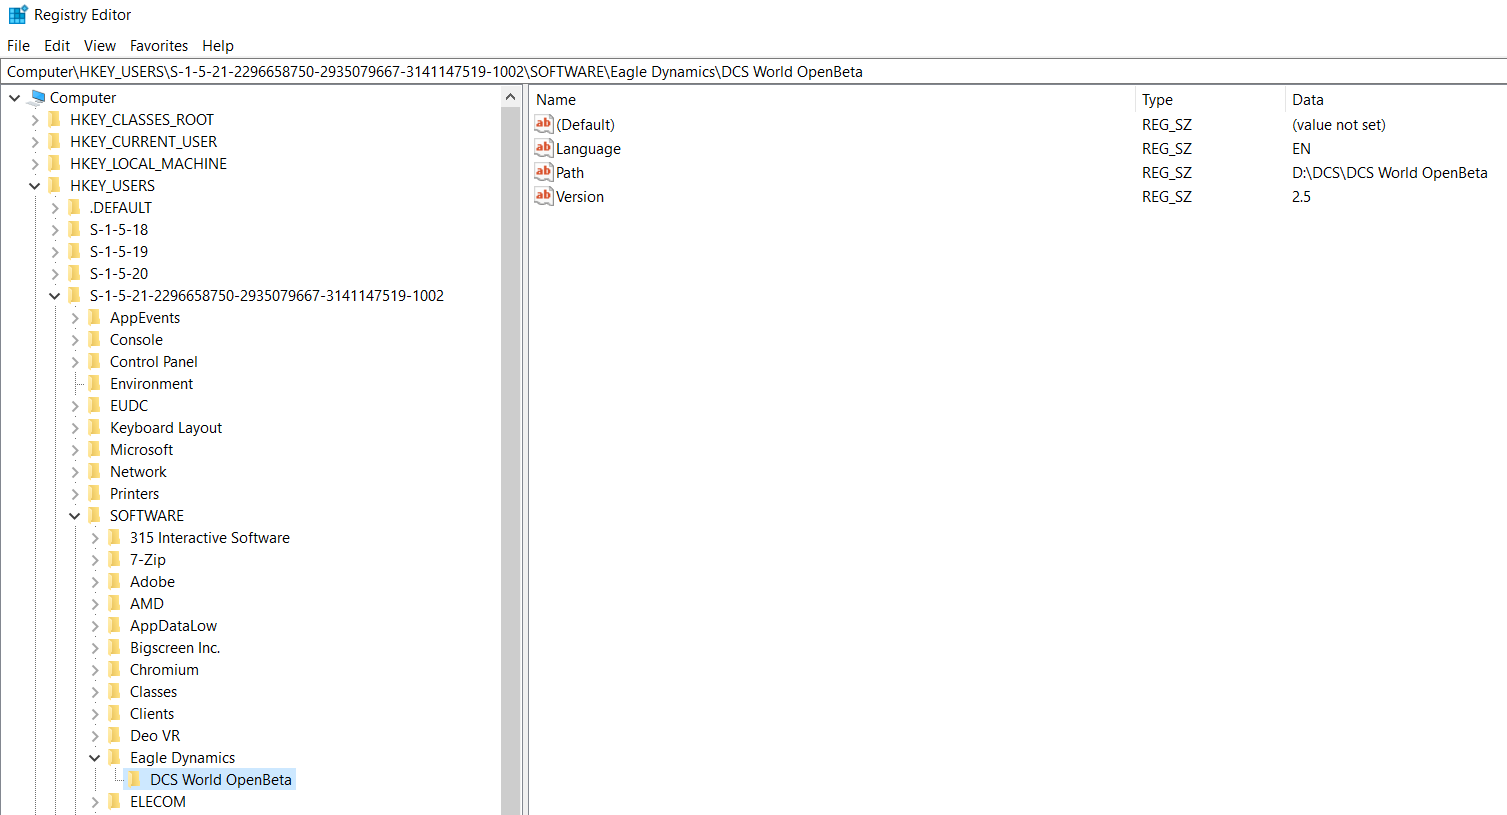1507x815 pixels.
Task: Select the Network key
Action: tap(138, 472)
